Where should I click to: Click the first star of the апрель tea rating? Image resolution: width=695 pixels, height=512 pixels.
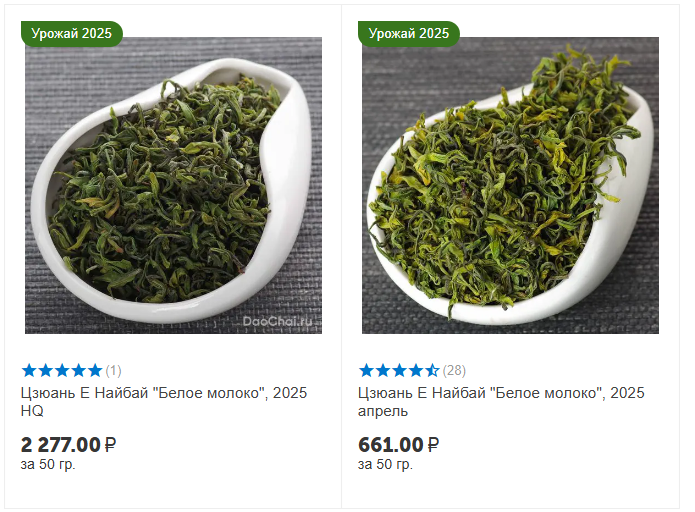[366, 370]
